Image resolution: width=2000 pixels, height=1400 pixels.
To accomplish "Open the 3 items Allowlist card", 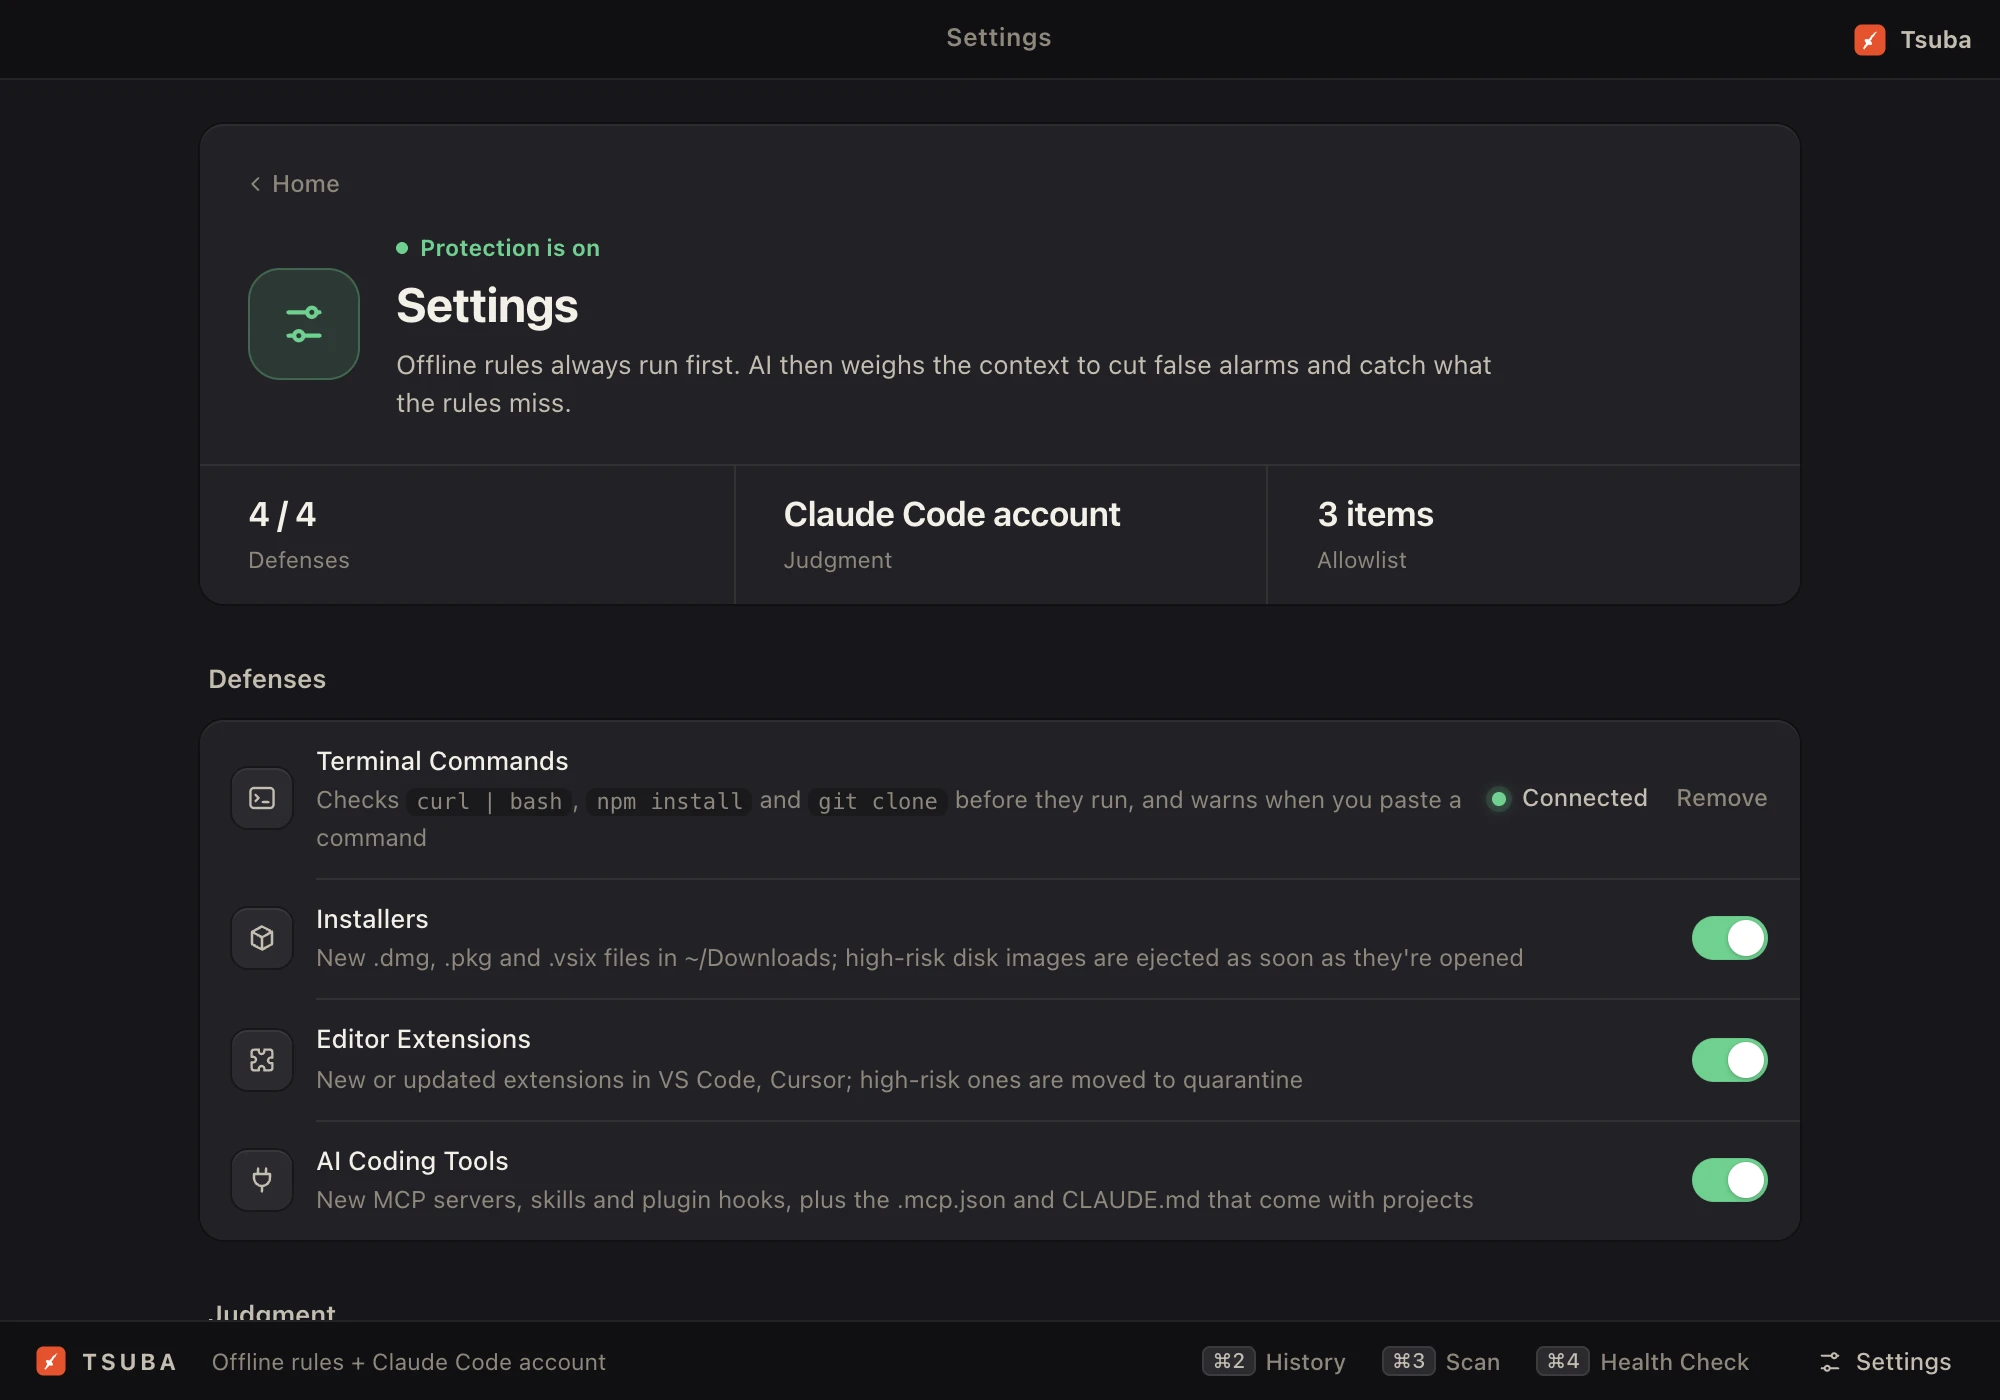I will tap(1533, 534).
